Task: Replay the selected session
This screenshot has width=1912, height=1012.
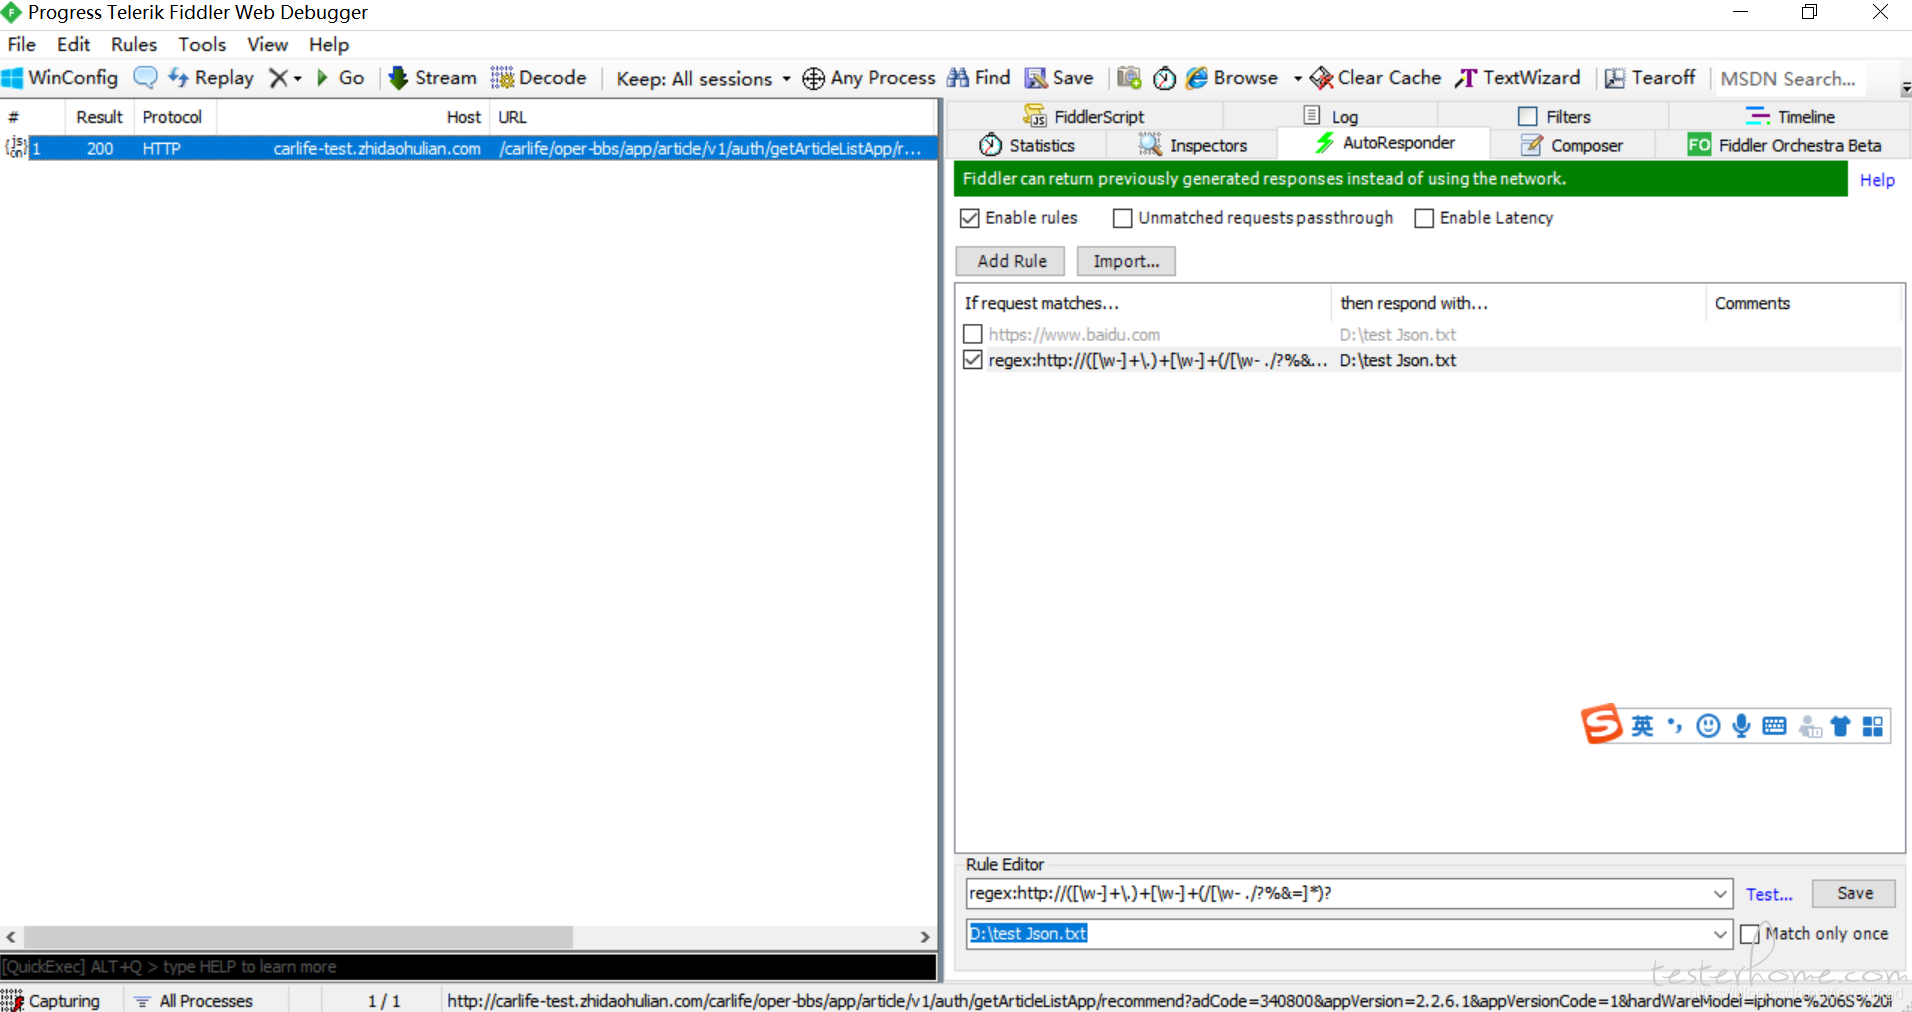Action: tap(211, 78)
